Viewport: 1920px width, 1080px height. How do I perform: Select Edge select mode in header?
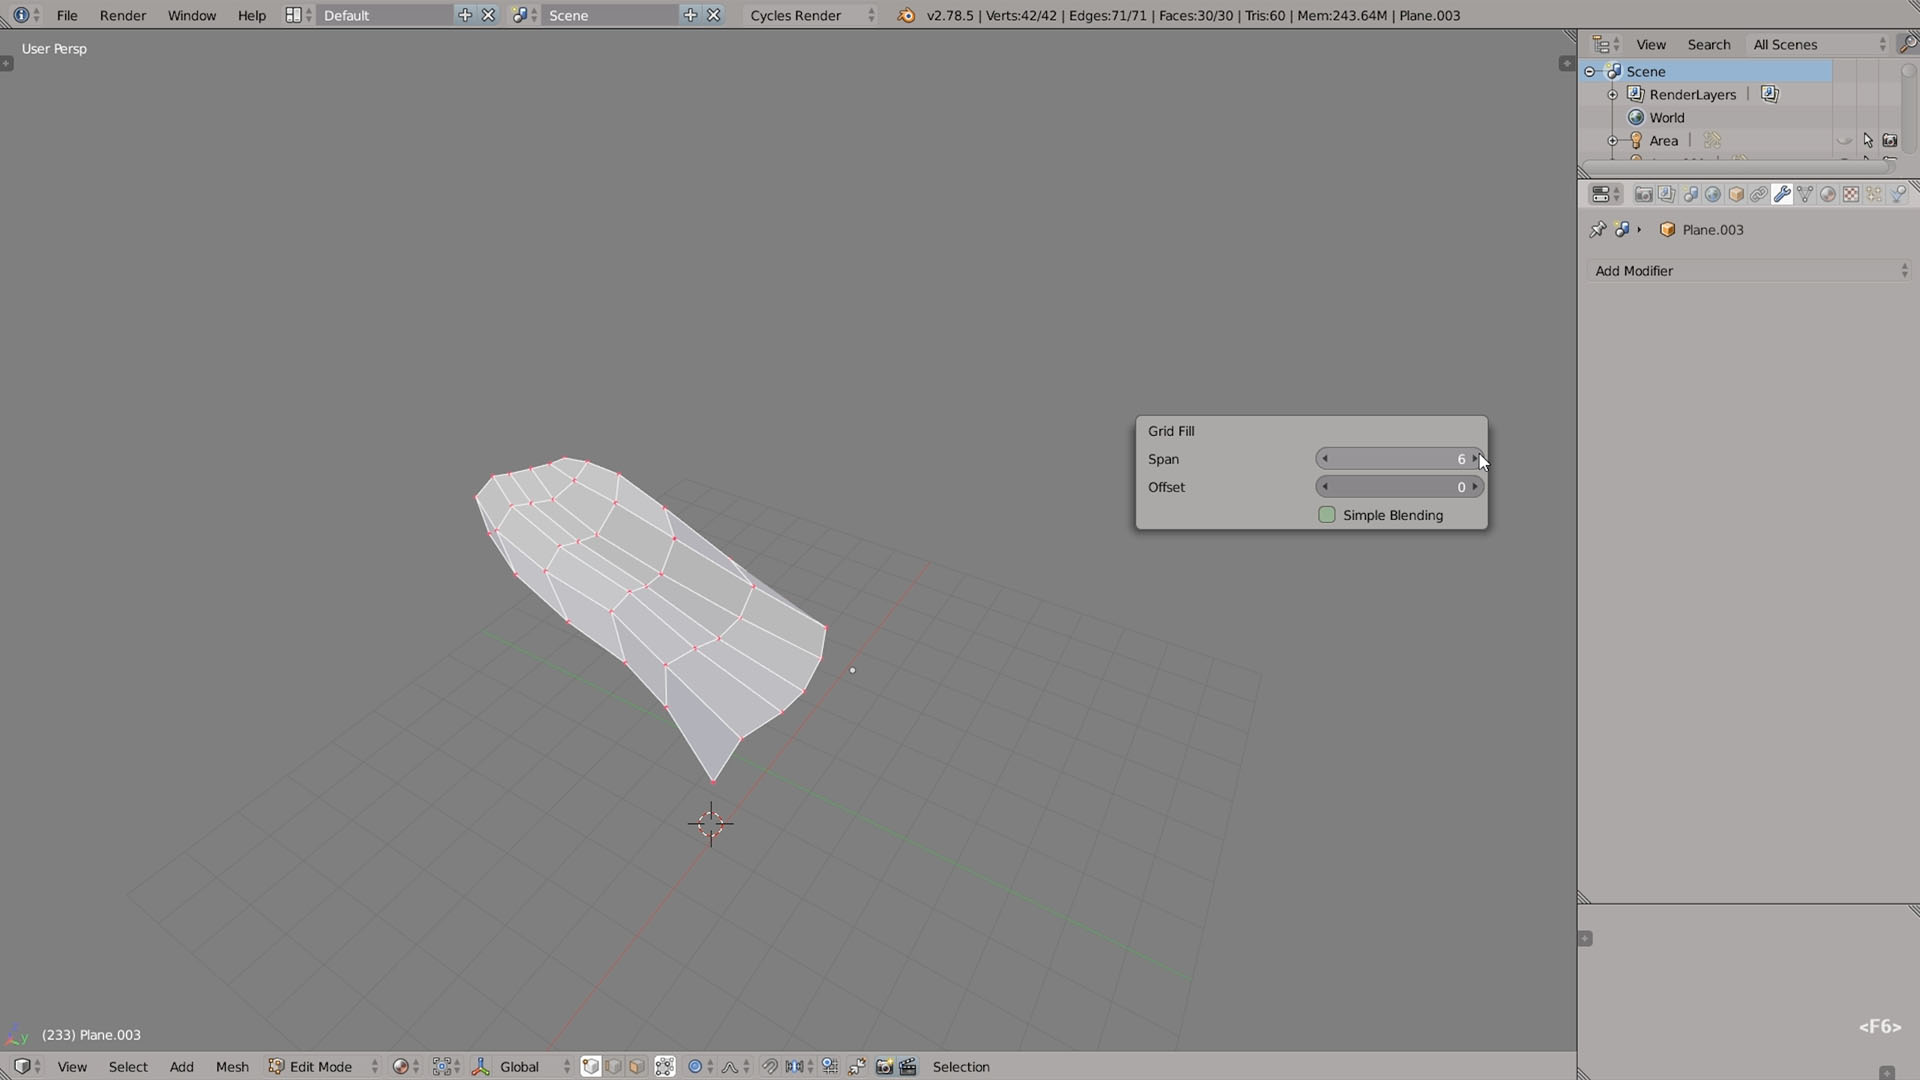614,1067
